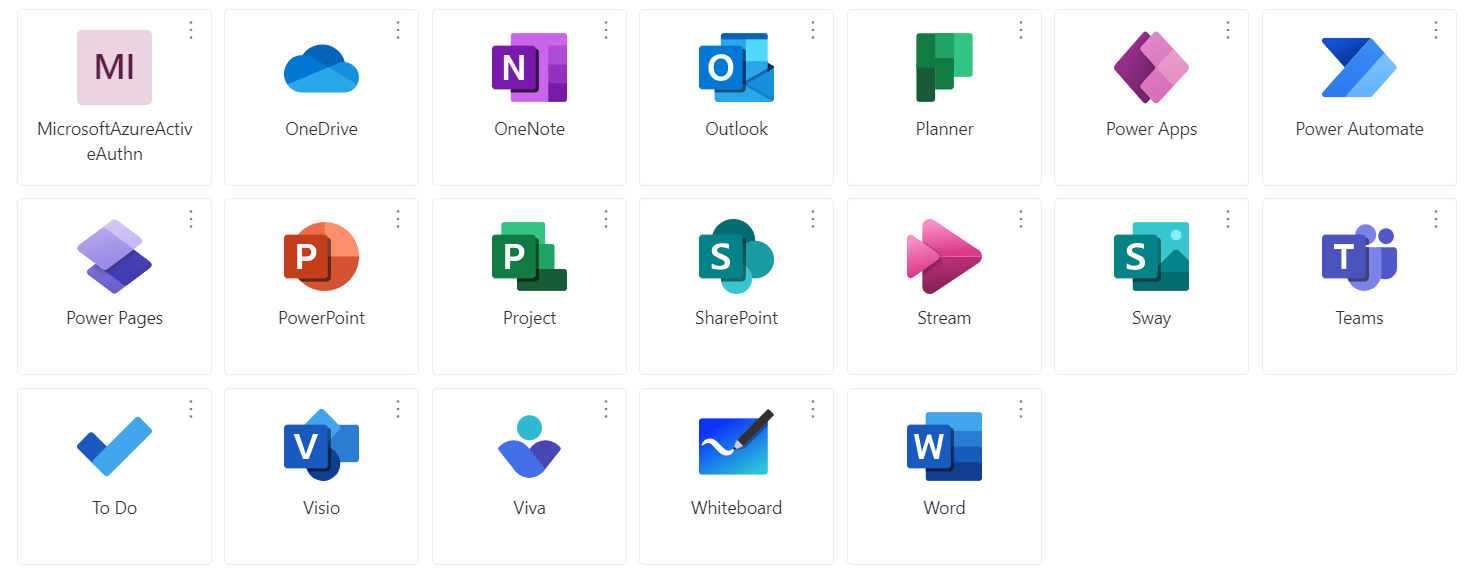Click the "Visio" label text
Image resolution: width=1469 pixels, height=587 pixels.
click(x=321, y=508)
